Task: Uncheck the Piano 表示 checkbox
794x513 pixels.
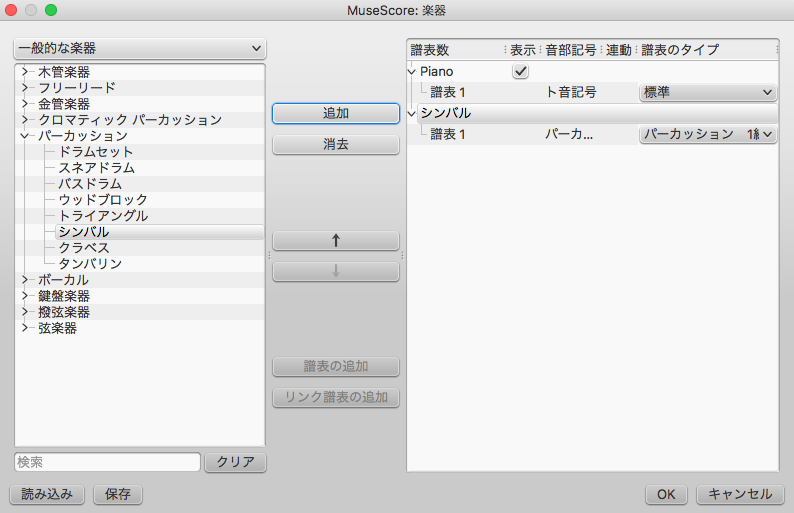Action: tap(521, 71)
